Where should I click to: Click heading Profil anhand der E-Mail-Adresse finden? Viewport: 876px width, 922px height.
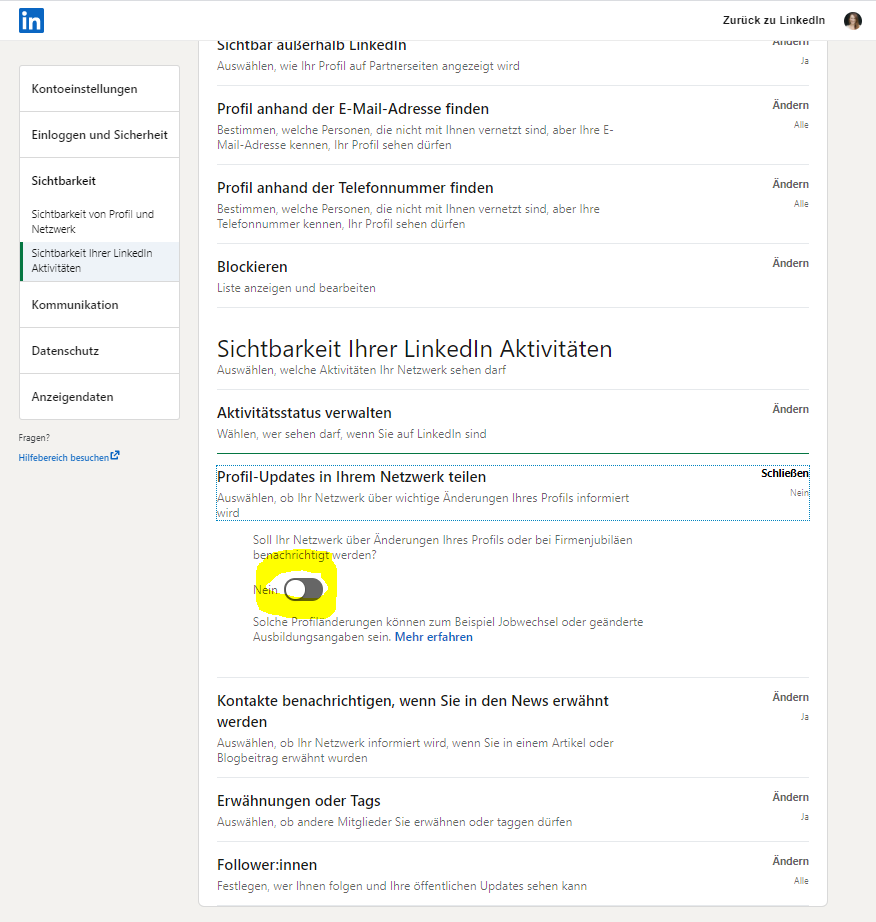[x=353, y=109]
